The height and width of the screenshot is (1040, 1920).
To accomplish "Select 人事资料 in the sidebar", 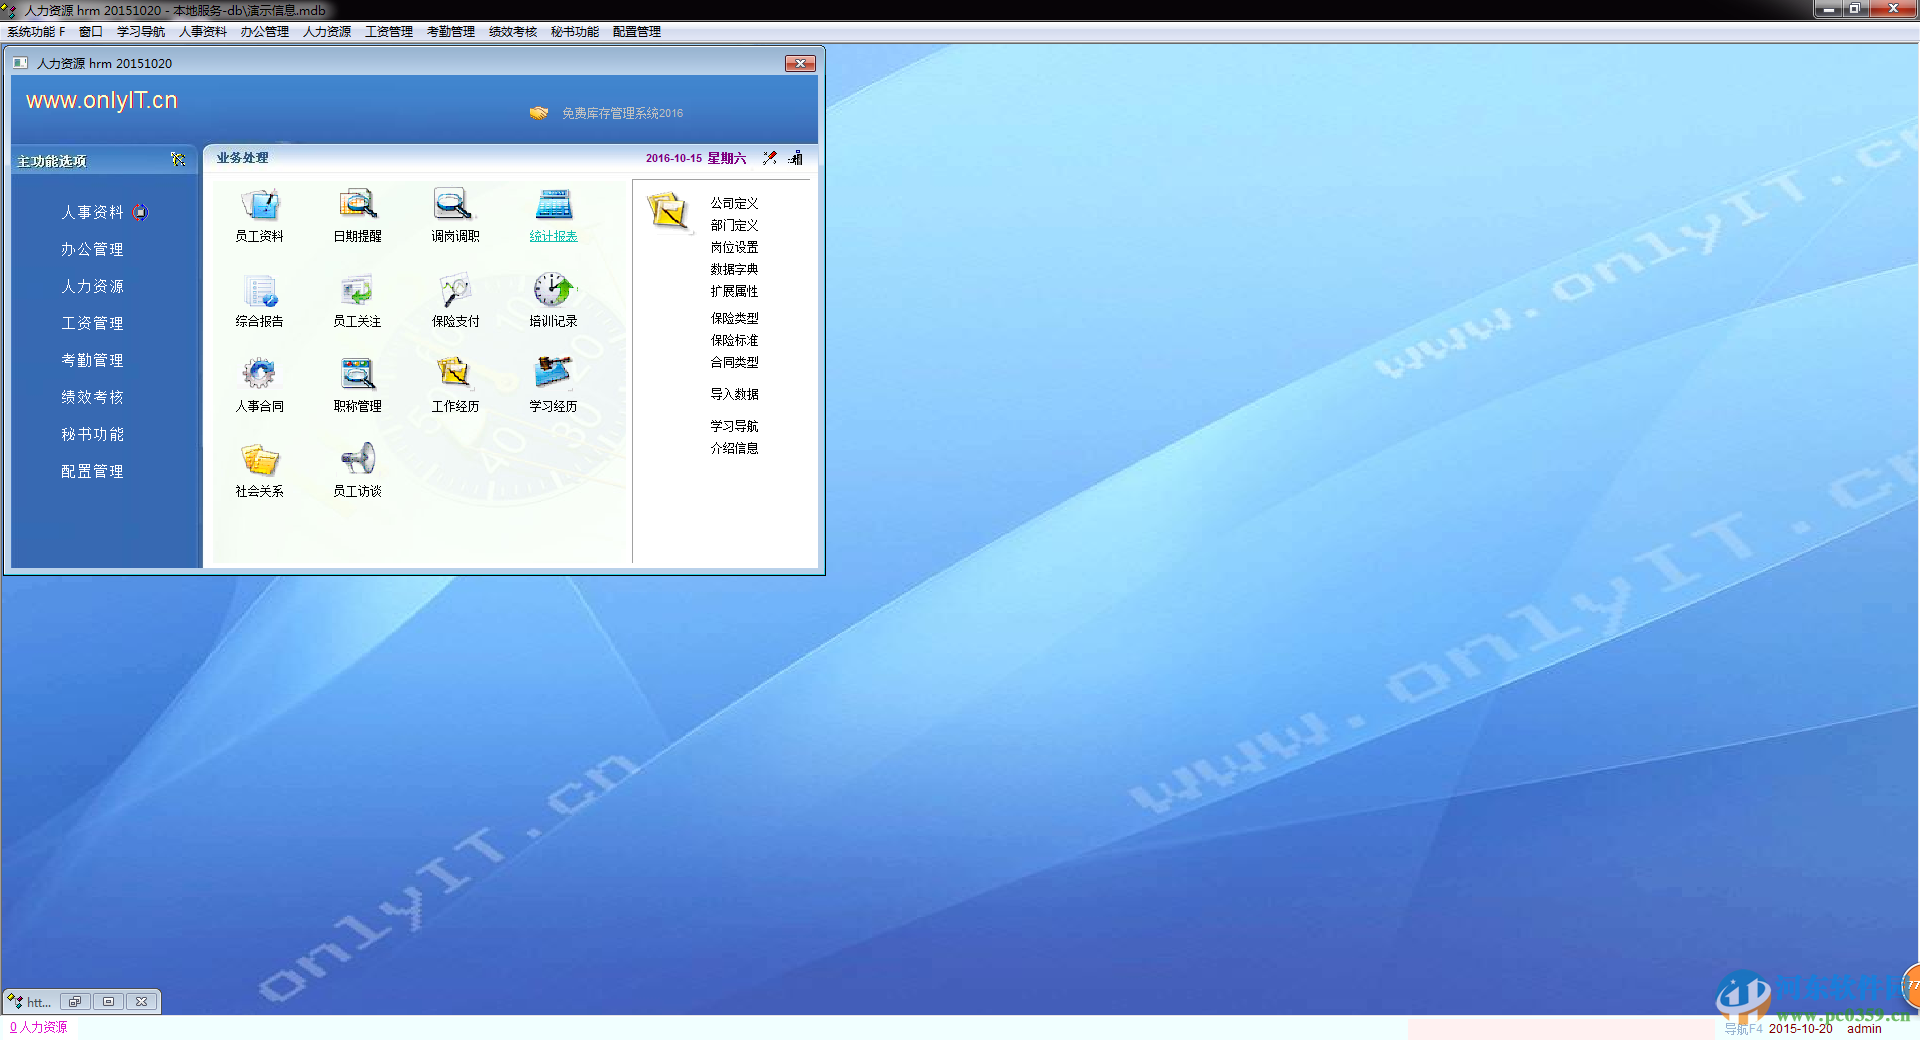I will (x=93, y=212).
